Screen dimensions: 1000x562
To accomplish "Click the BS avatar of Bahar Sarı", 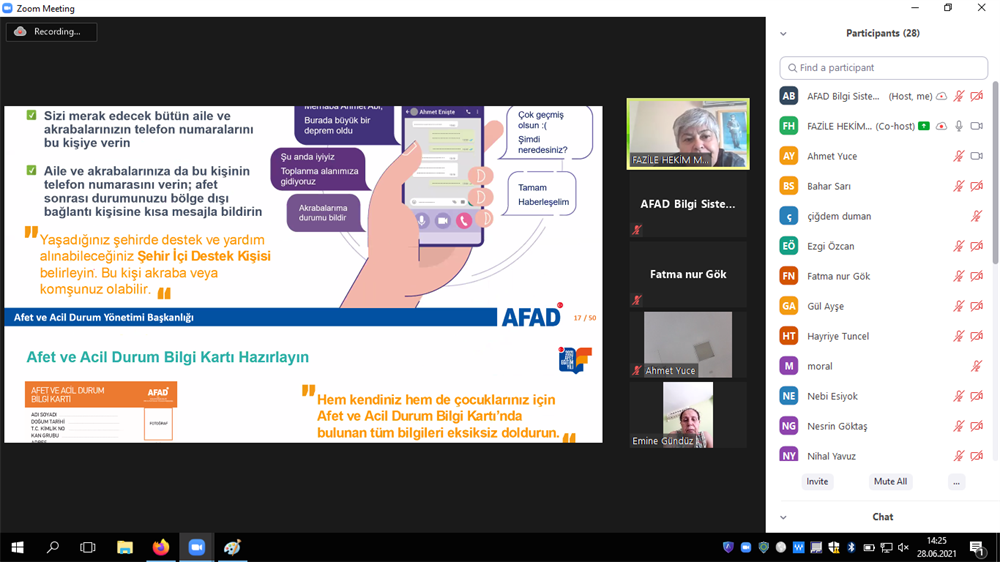I will pos(789,186).
